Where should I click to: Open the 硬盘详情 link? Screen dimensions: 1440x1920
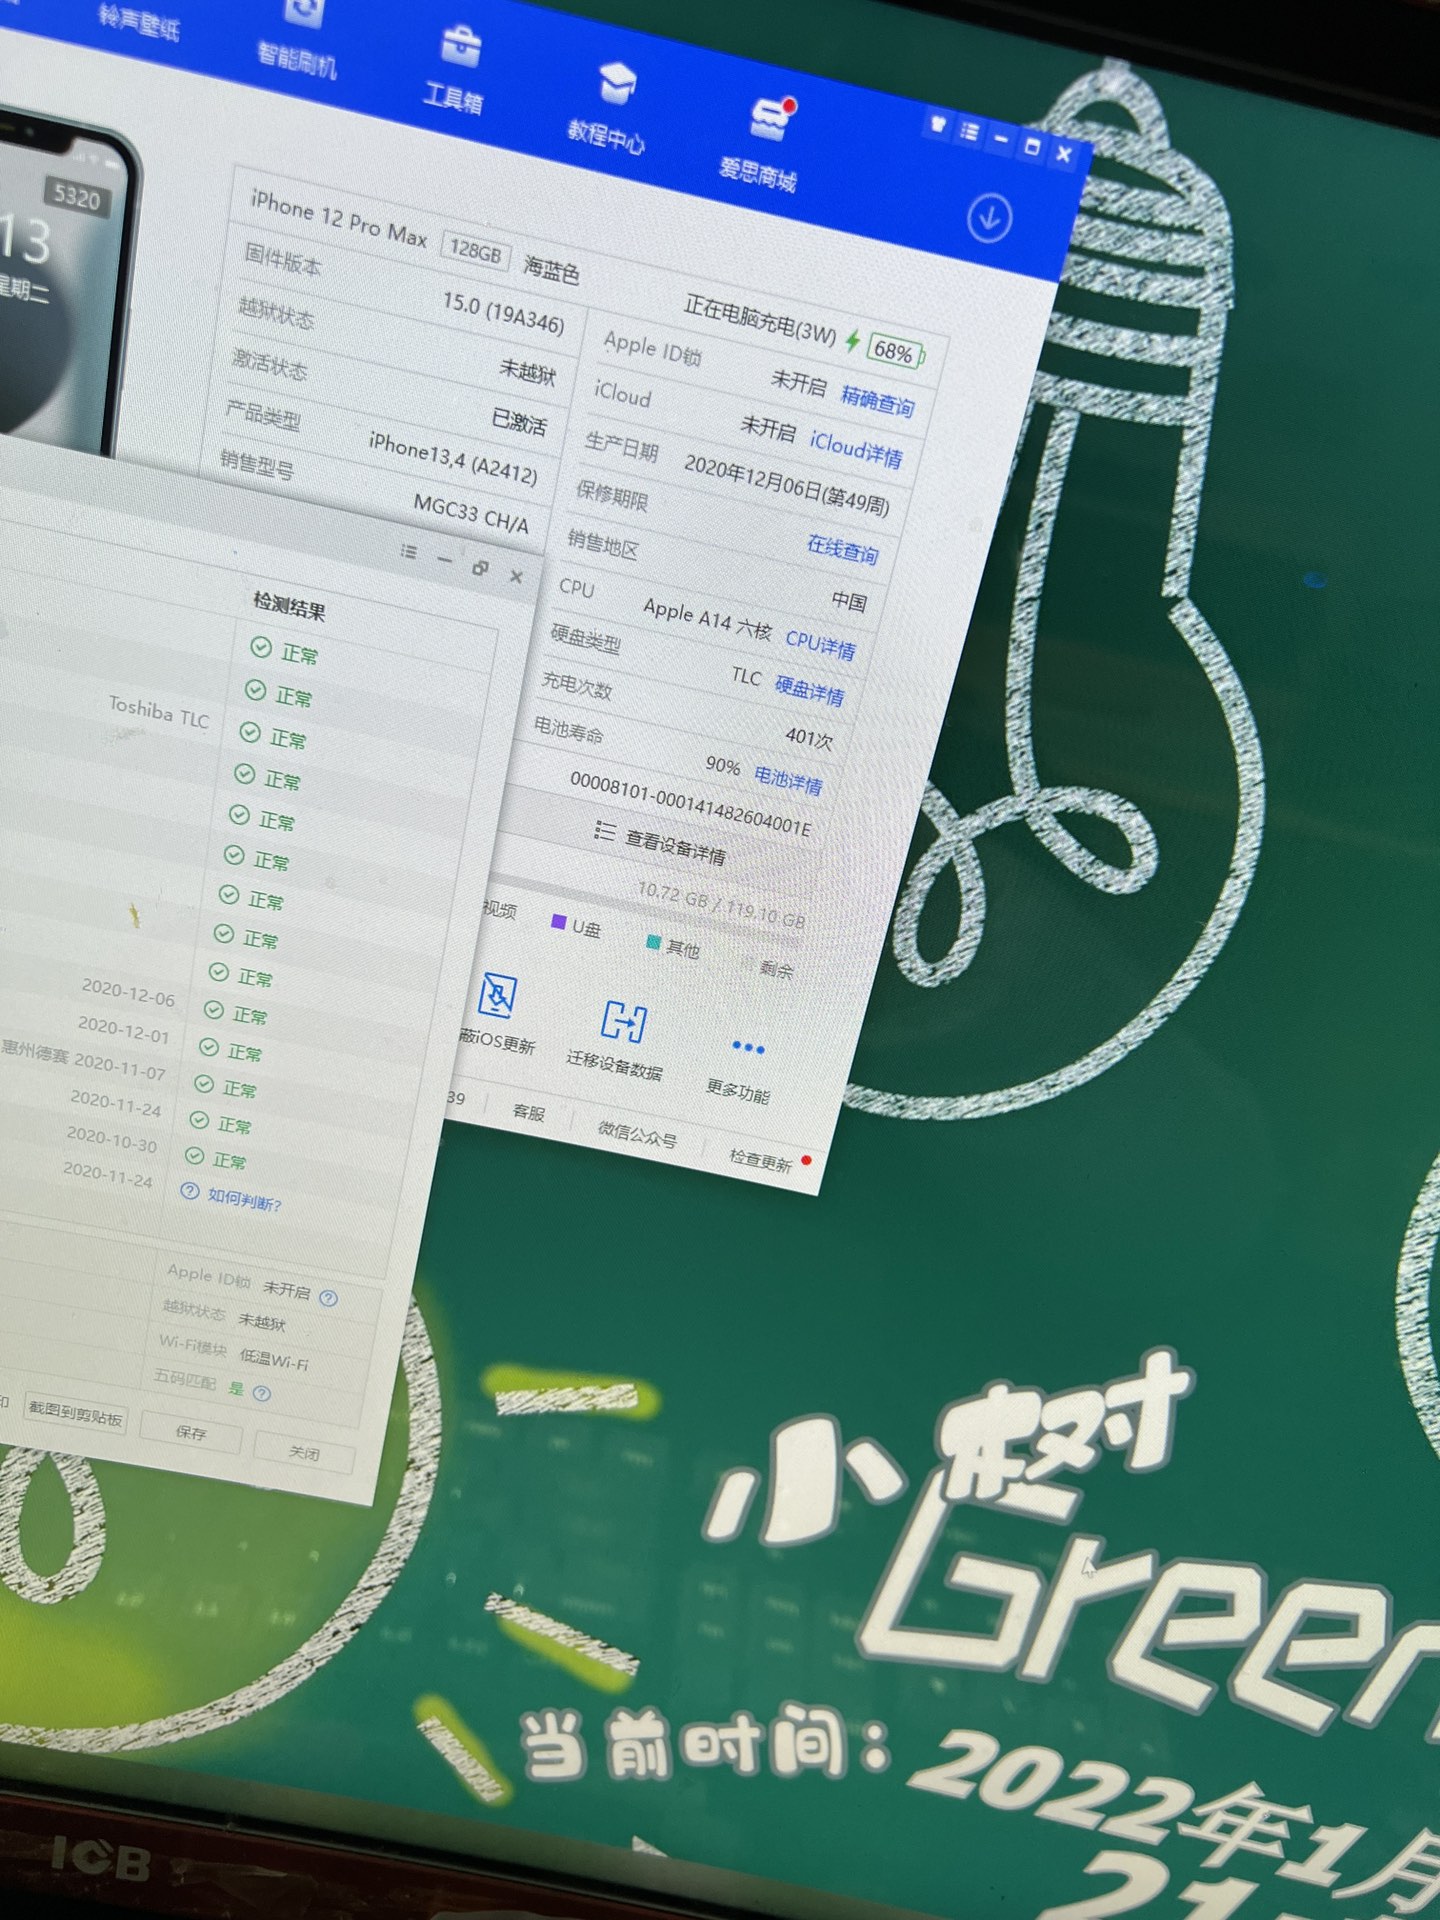[x=810, y=690]
